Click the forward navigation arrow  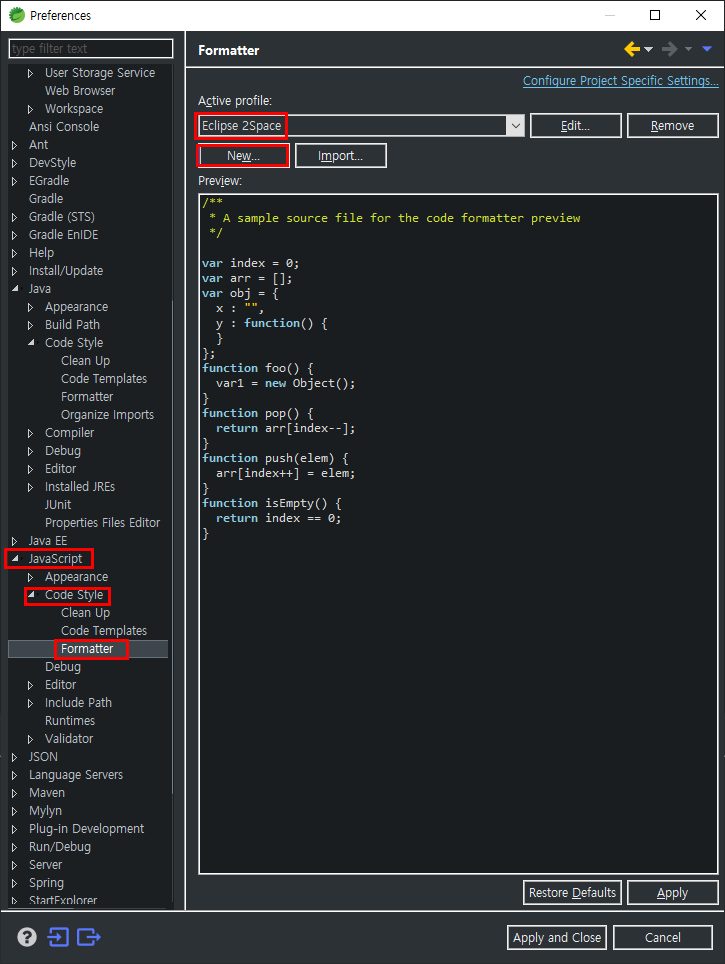point(670,49)
